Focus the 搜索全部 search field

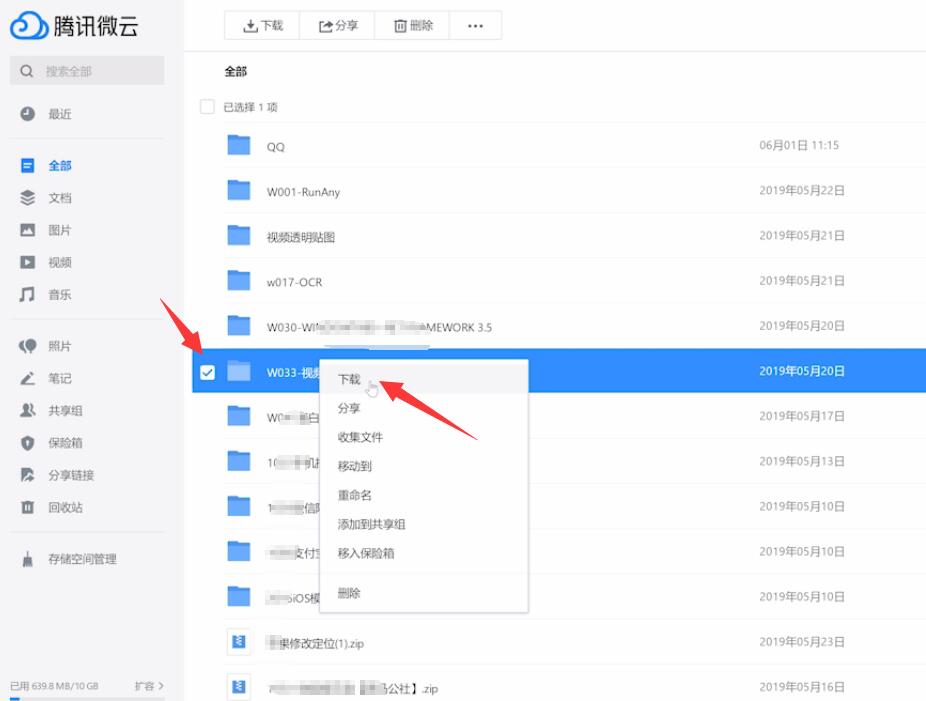point(87,71)
